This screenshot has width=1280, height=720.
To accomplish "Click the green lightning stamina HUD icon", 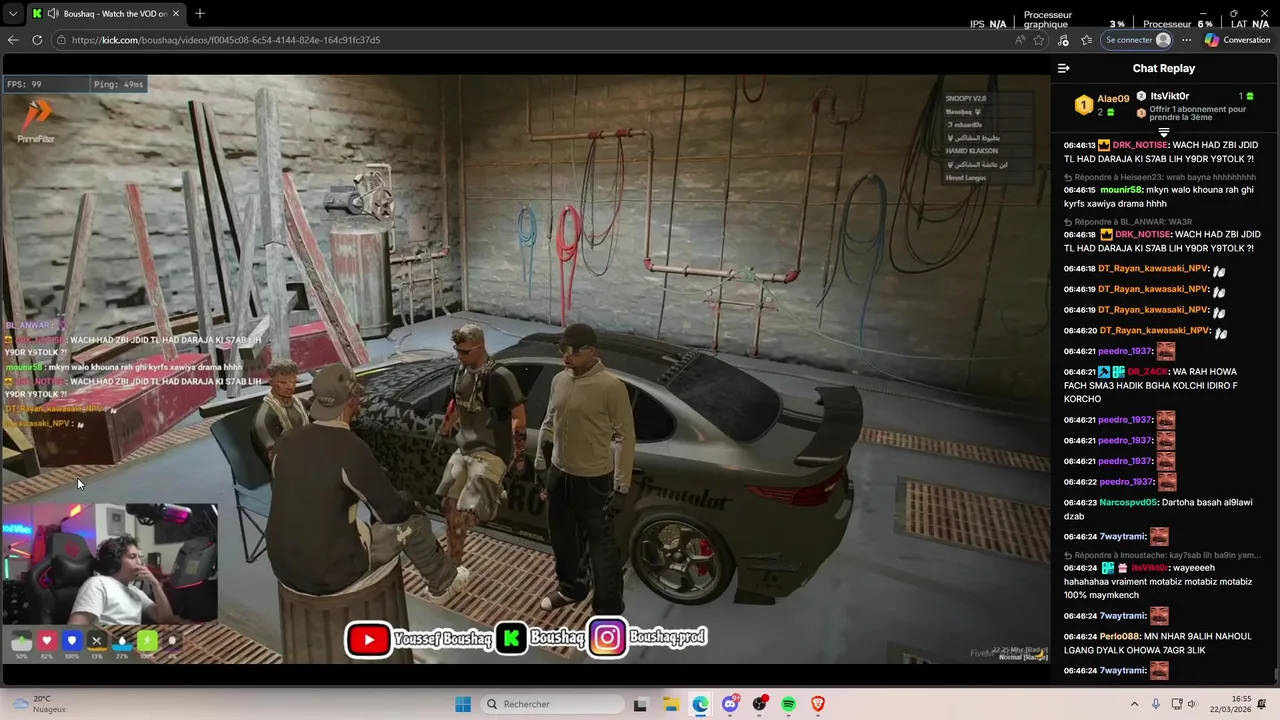I will [x=147, y=641].
